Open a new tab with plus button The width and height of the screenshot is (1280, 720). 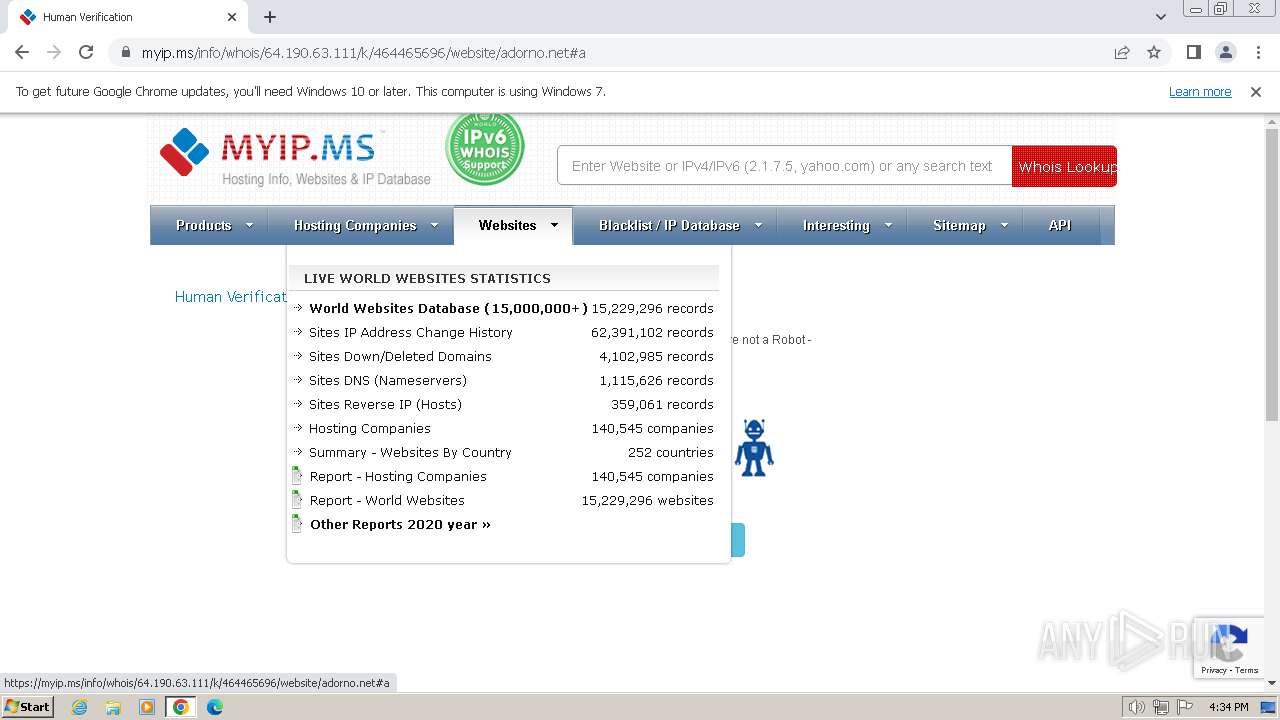(x=270, y=17)
